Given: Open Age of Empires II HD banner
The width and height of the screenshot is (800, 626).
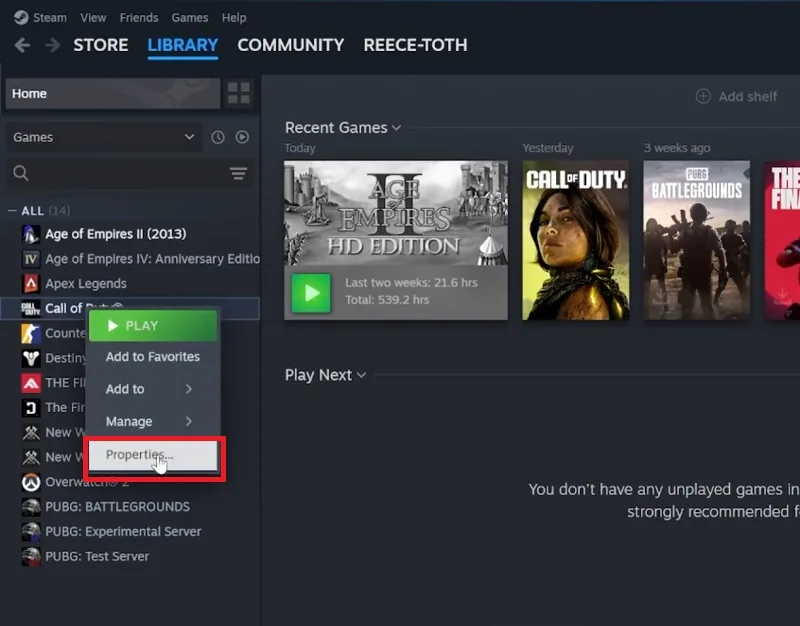Looking at the screenshot, I should pyautogui.click(x=396, y=213).
